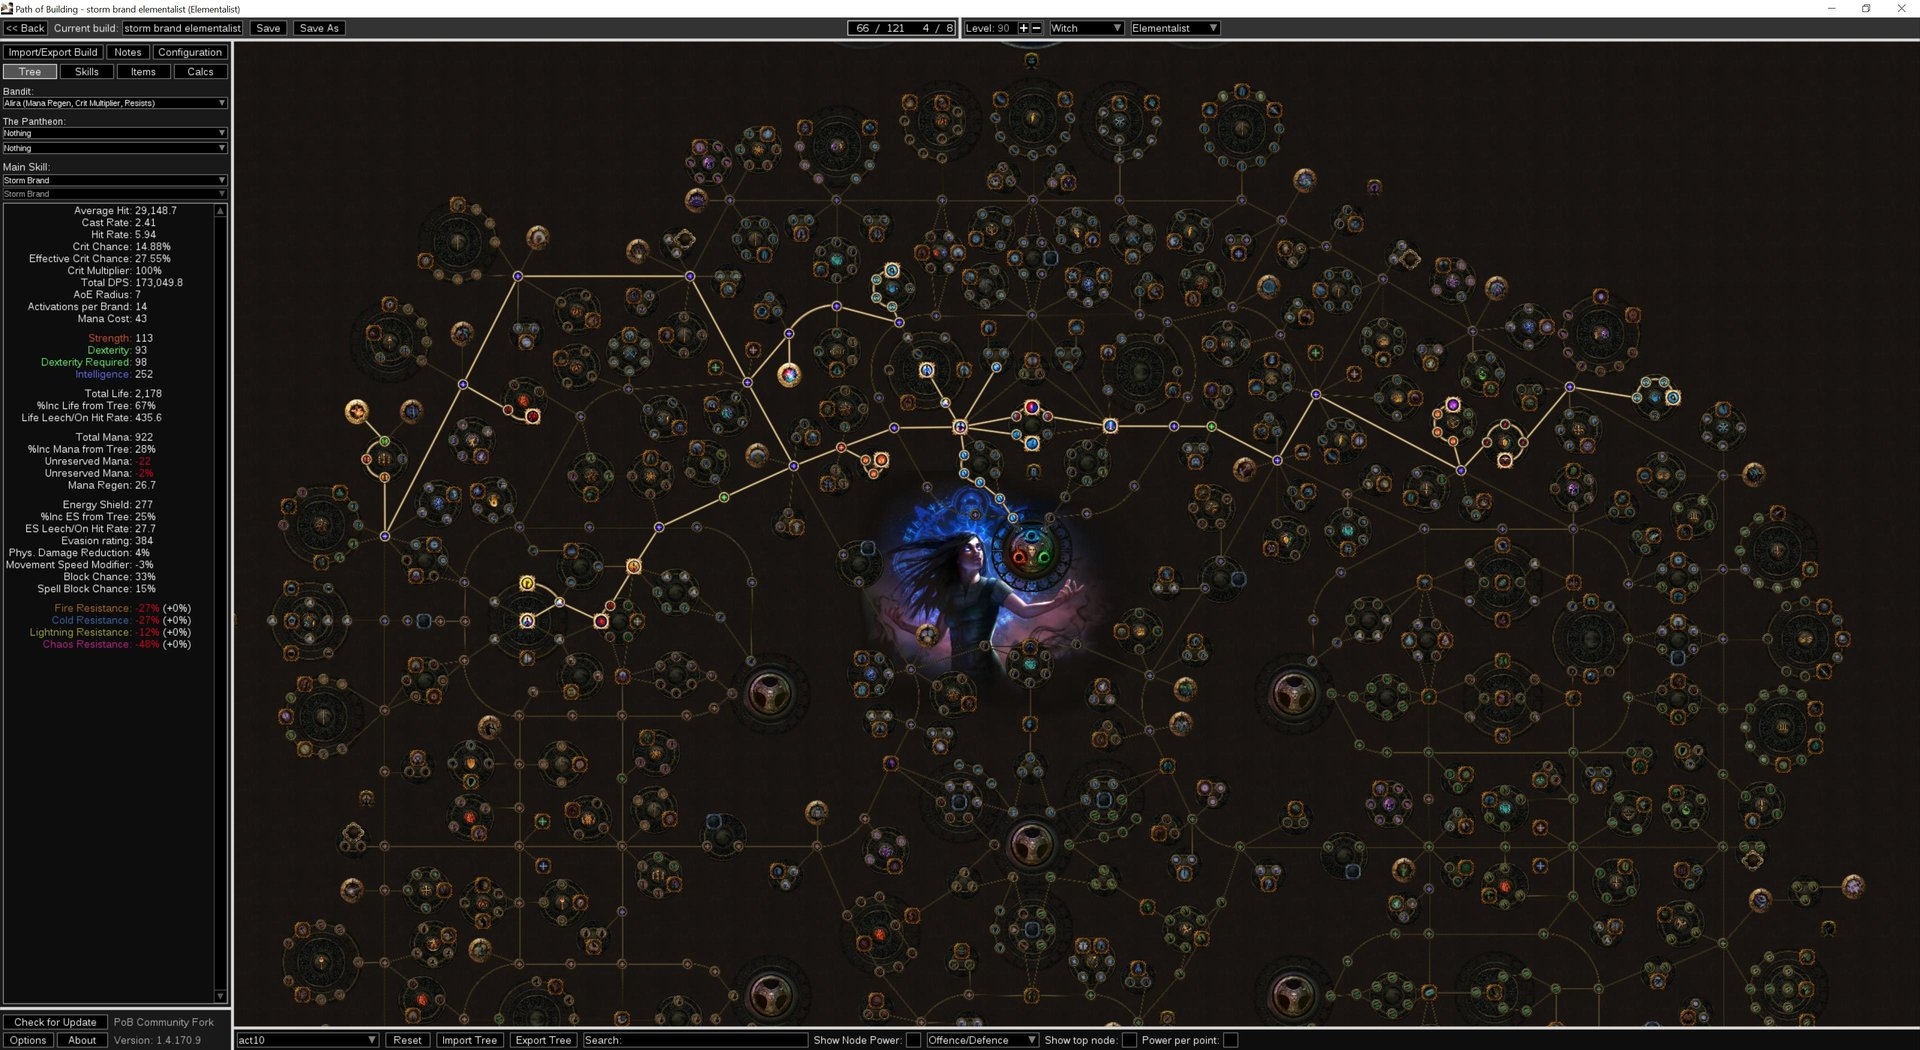Select the Path of Building title bar icon
The image size is (1920, 1050).
tap(7, 8)
